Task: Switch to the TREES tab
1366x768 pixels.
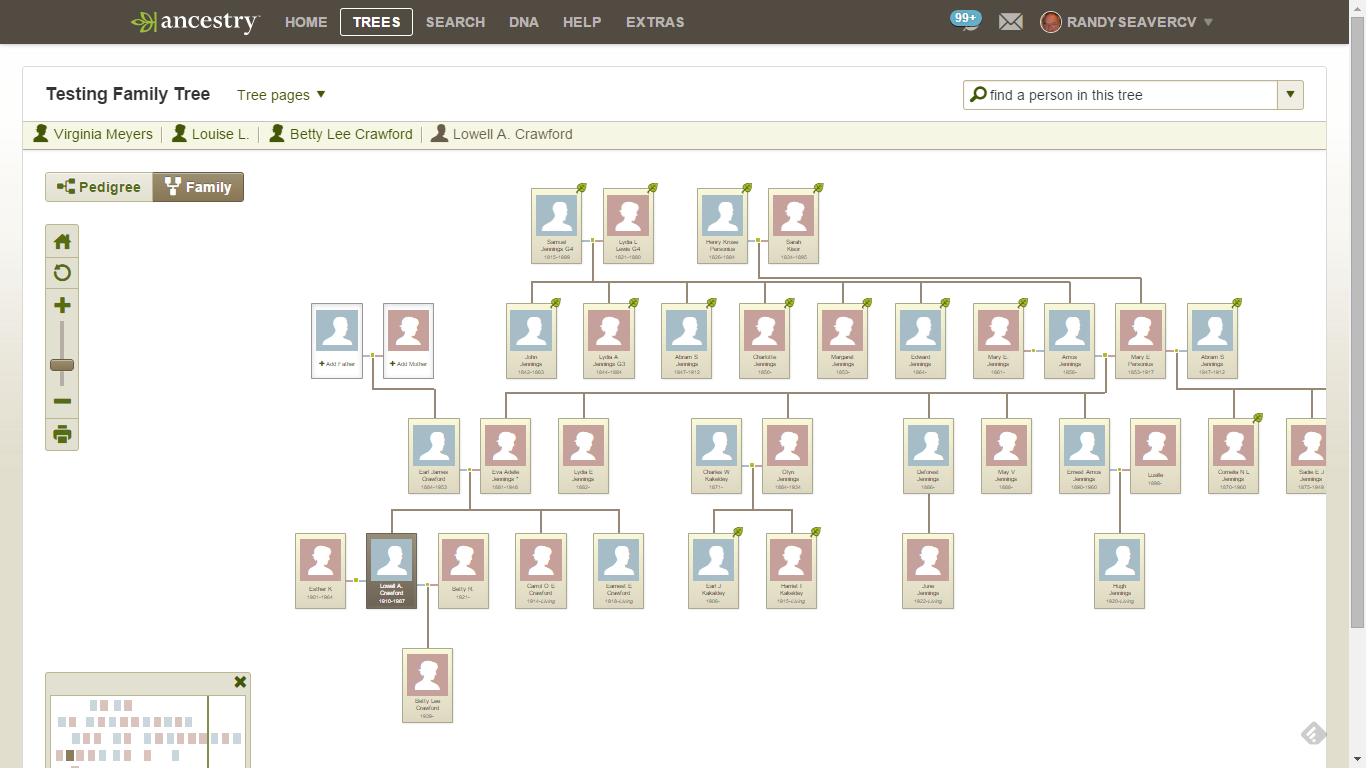Action: click(376, 22)
